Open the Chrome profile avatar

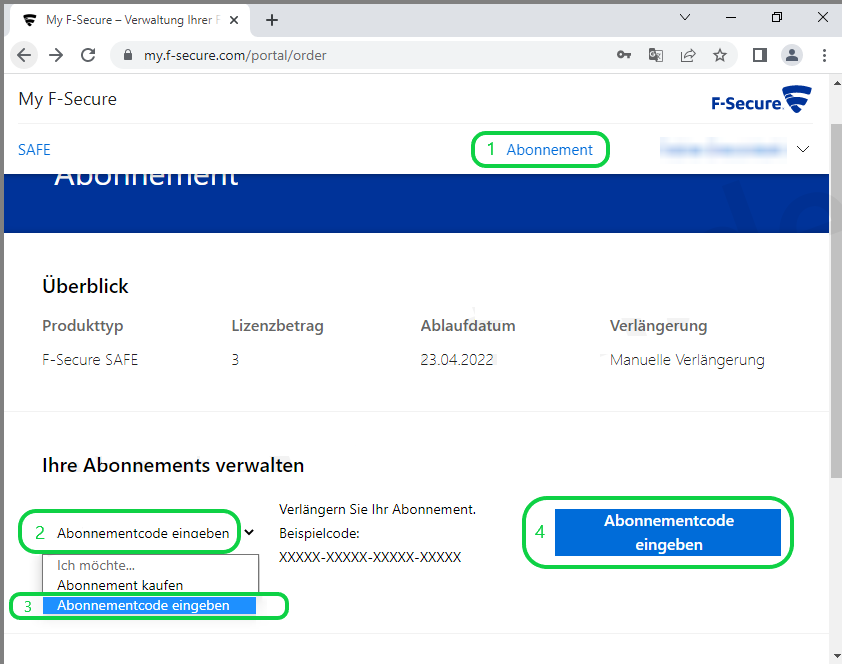click(792, 55)
